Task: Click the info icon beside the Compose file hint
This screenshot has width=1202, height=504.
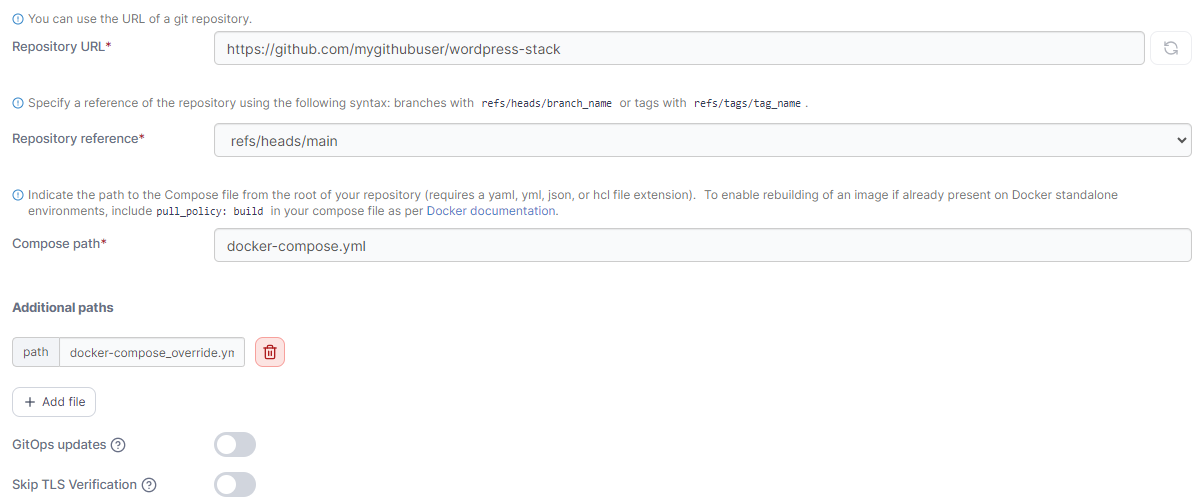Action: (x=17, y=195)
